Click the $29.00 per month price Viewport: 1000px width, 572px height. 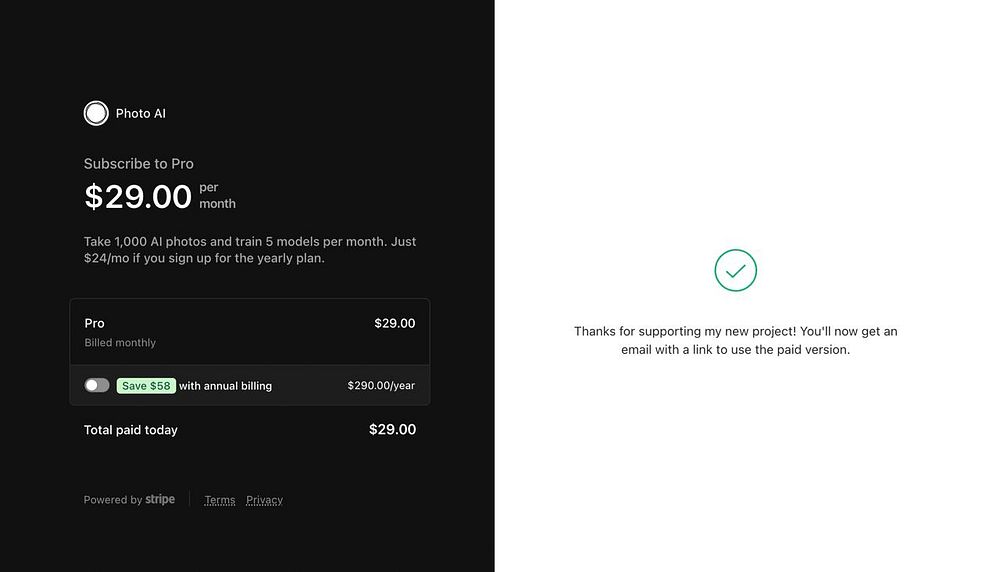click(x=138, y=196)
